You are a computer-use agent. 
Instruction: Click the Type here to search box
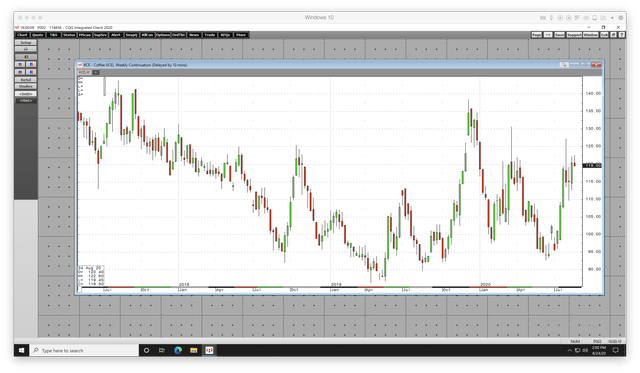click(84, 350)
